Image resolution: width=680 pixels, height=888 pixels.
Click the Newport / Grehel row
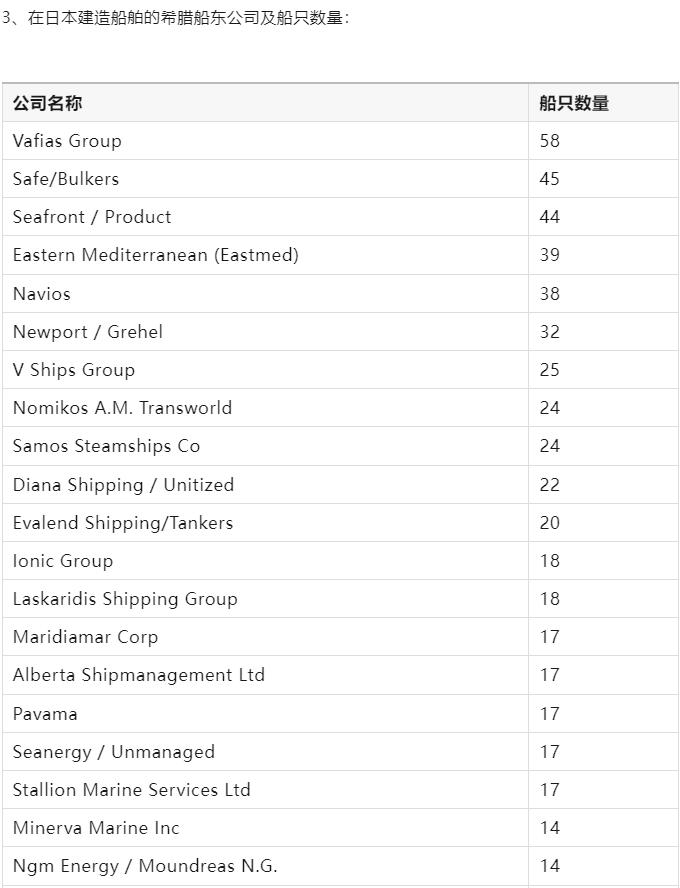tap(340, 332)
